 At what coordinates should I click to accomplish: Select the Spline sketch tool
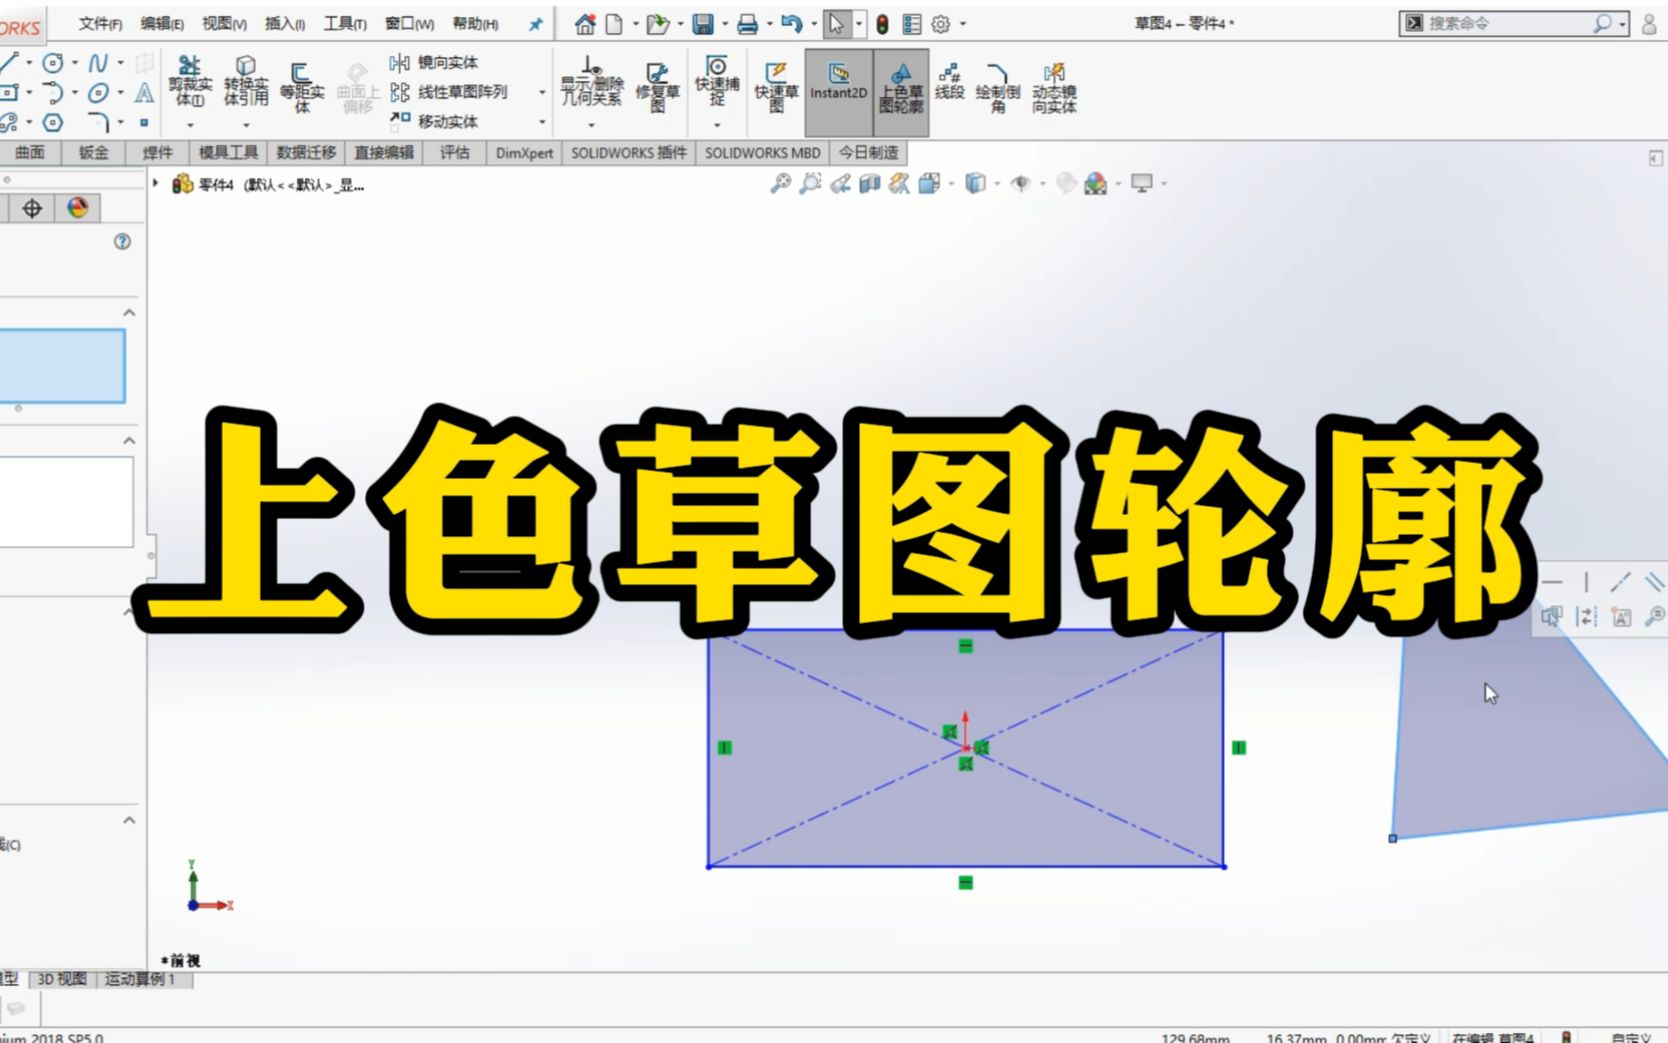click(x=97, y=63)
